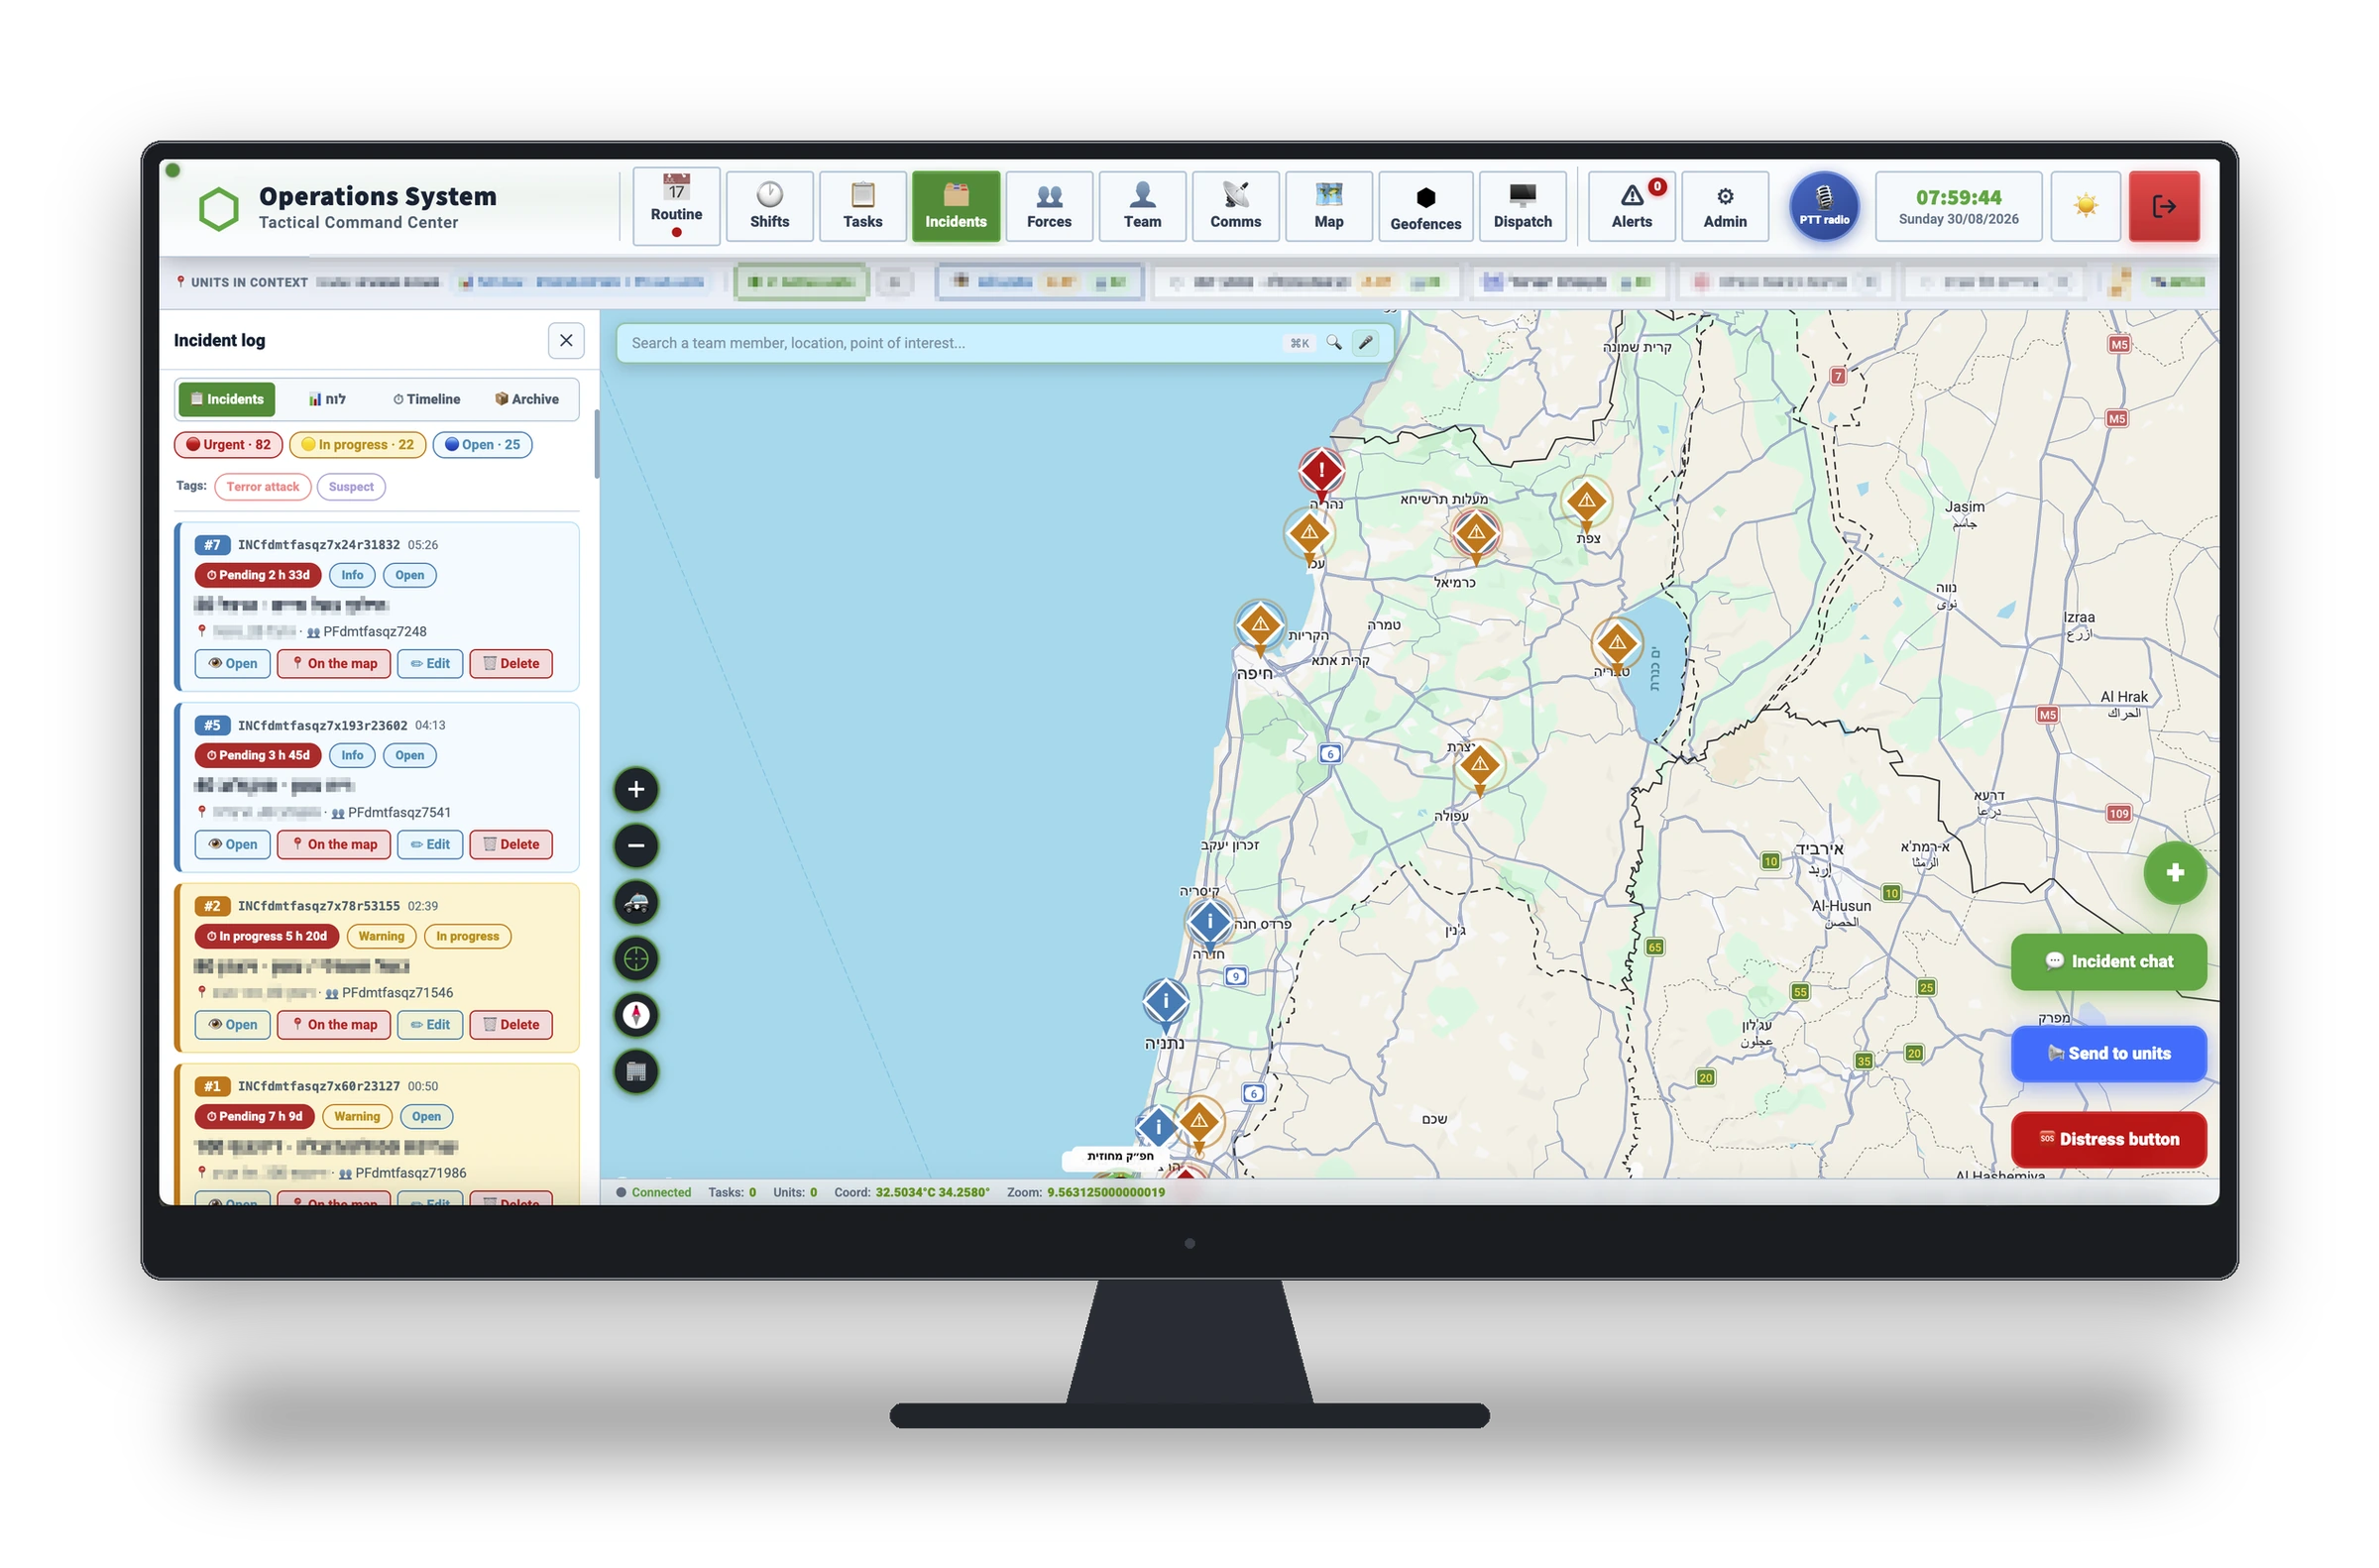Switch to the Archive tab

527,399
